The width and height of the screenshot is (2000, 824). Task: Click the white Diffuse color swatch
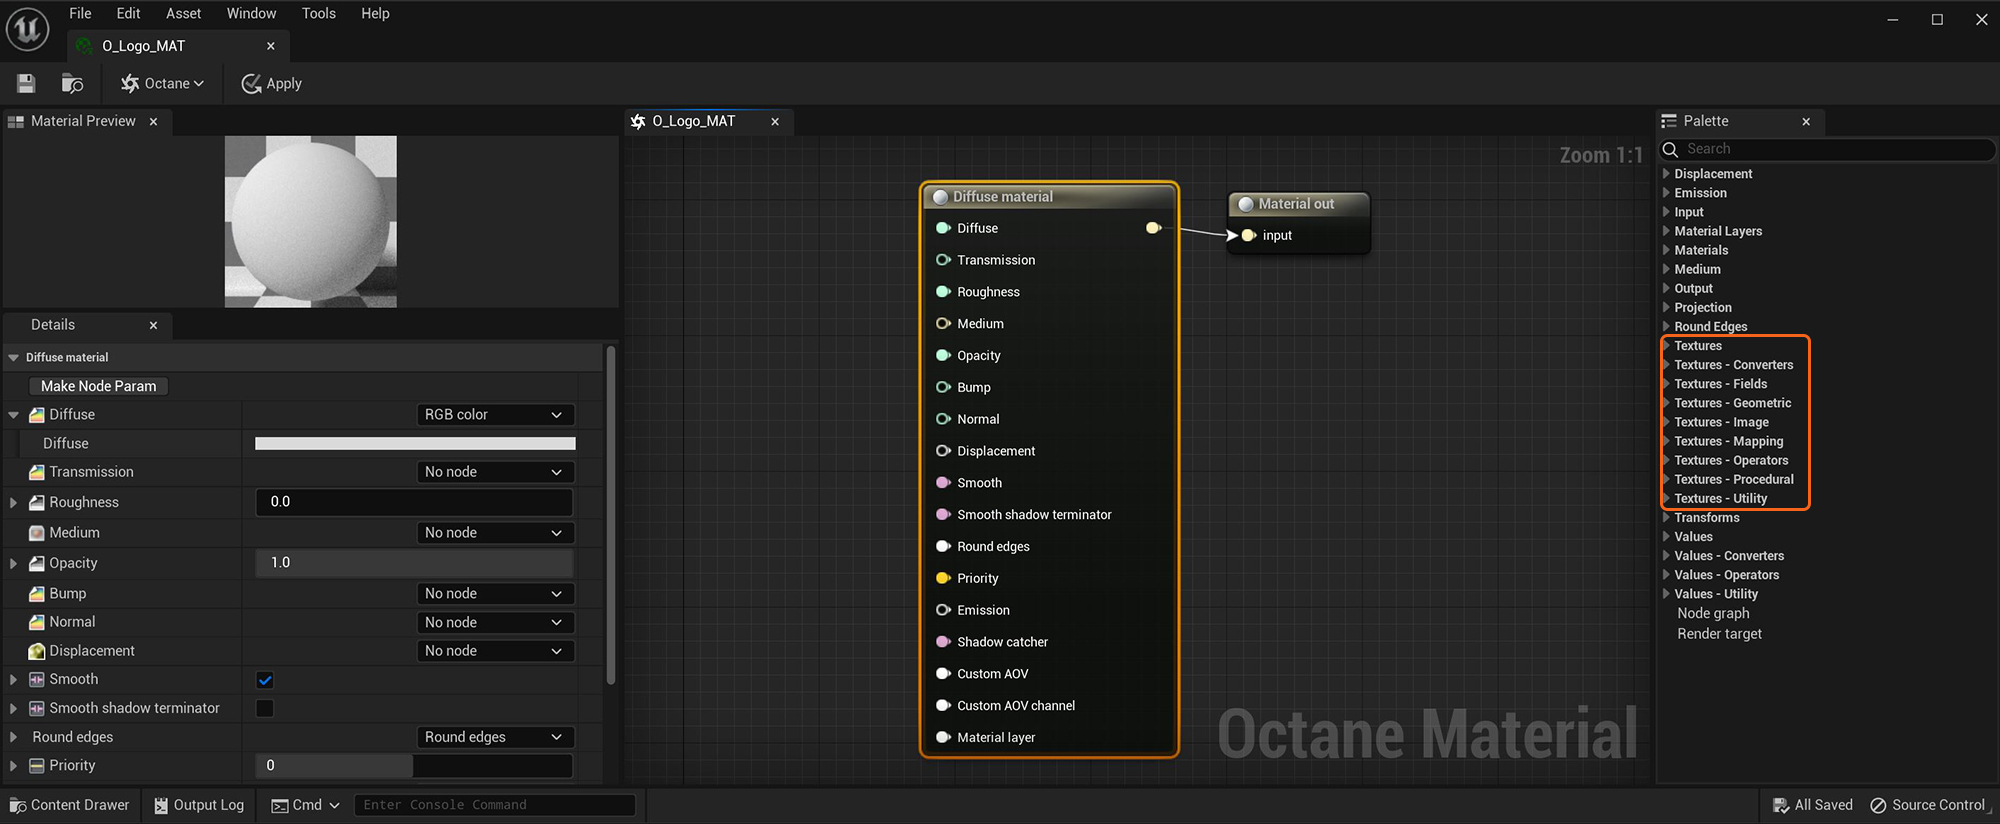pyautogui.click(x=415, y=444)
